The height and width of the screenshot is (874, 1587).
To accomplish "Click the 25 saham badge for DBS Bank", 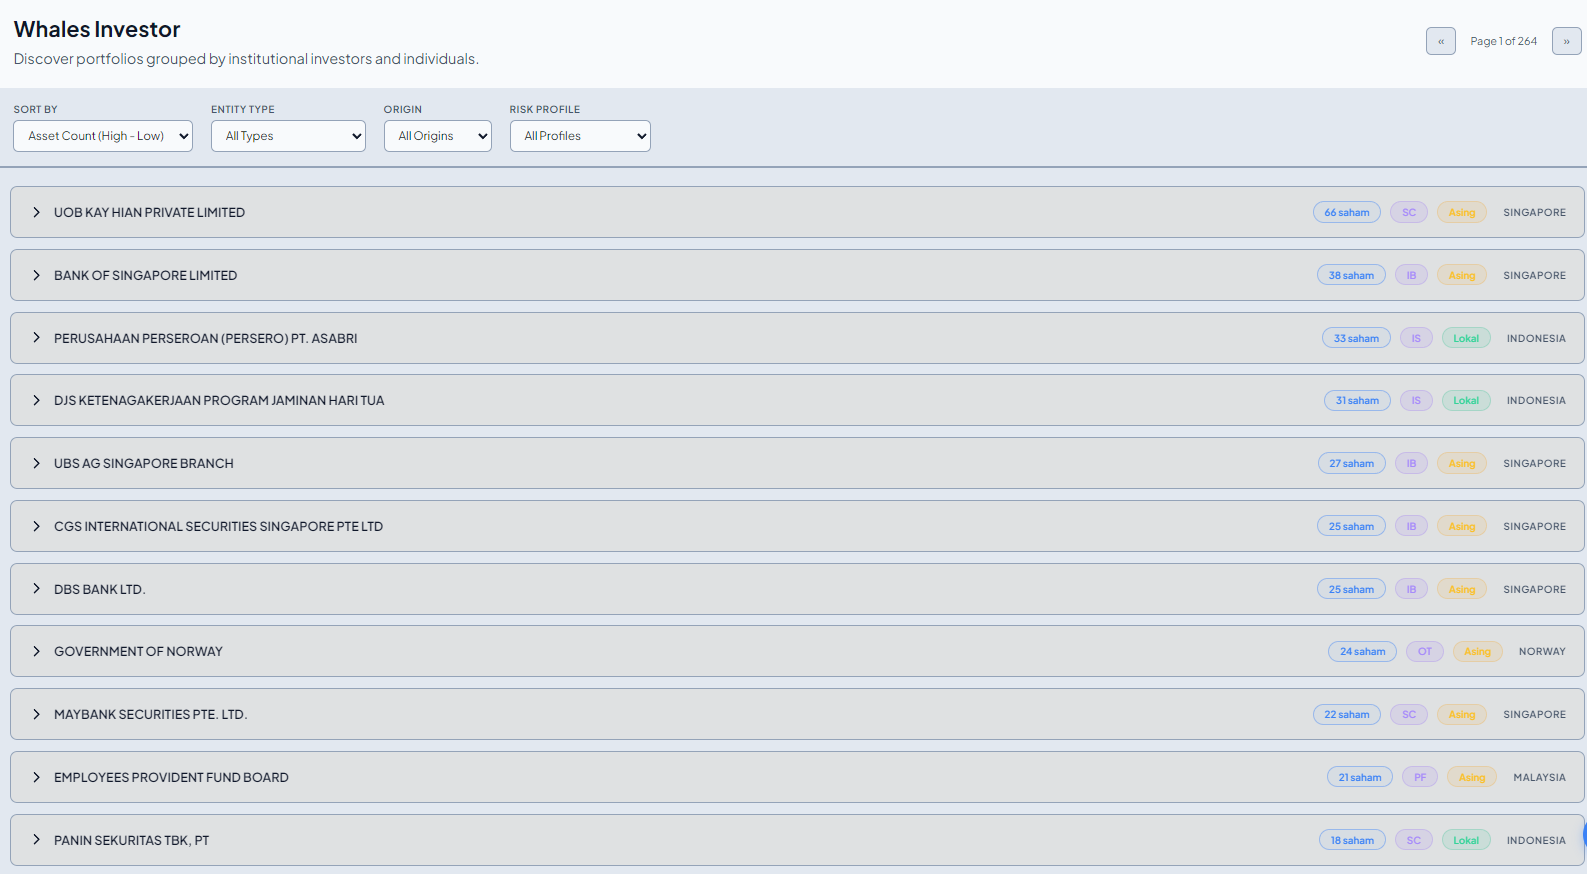I will pos(1351,589).
